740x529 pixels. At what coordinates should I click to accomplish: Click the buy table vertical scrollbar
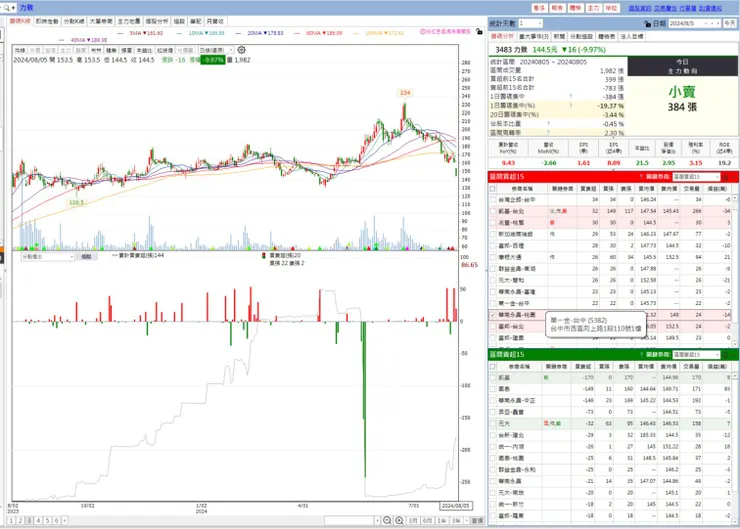735,269
